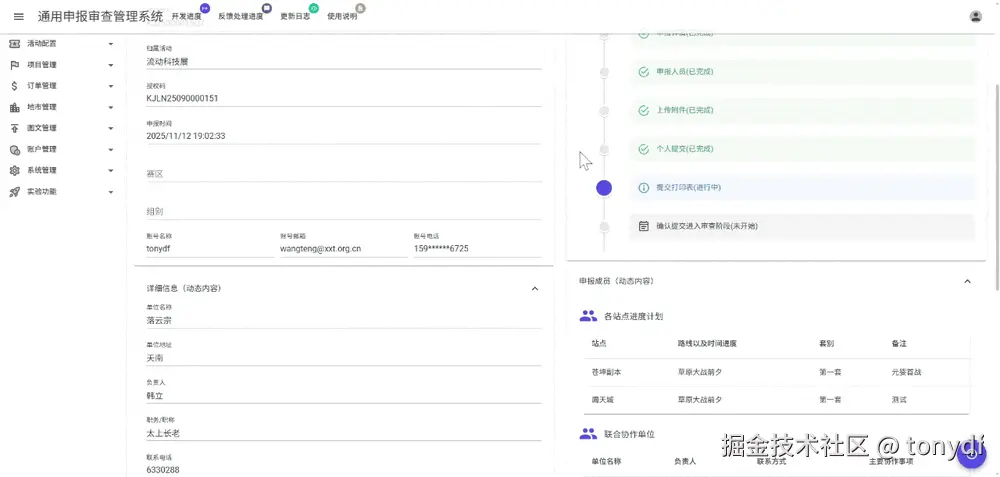Open 开发进度 in the top bar

(x=187, y=17)
